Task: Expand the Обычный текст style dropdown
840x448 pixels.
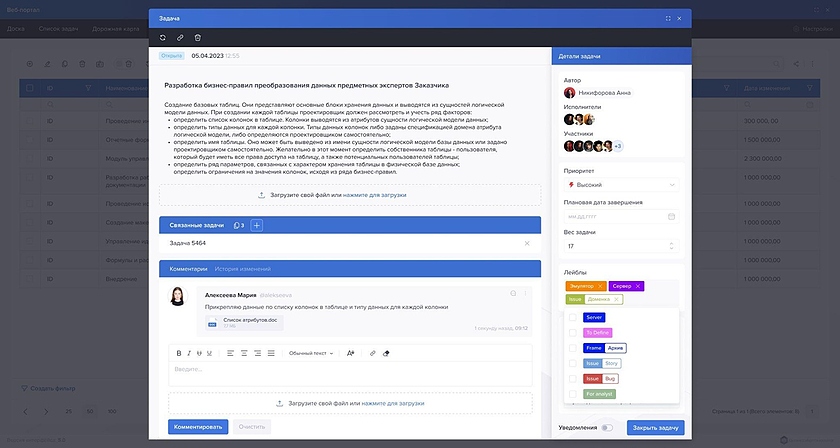Action: [310, 353]
